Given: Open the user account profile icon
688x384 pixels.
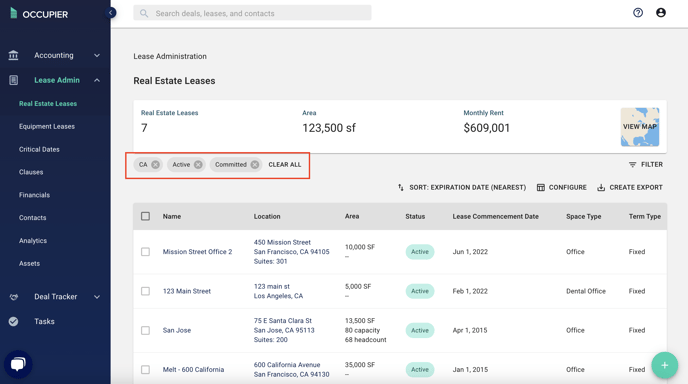Looking at the screenshot, I should click(x=661, y=13).
